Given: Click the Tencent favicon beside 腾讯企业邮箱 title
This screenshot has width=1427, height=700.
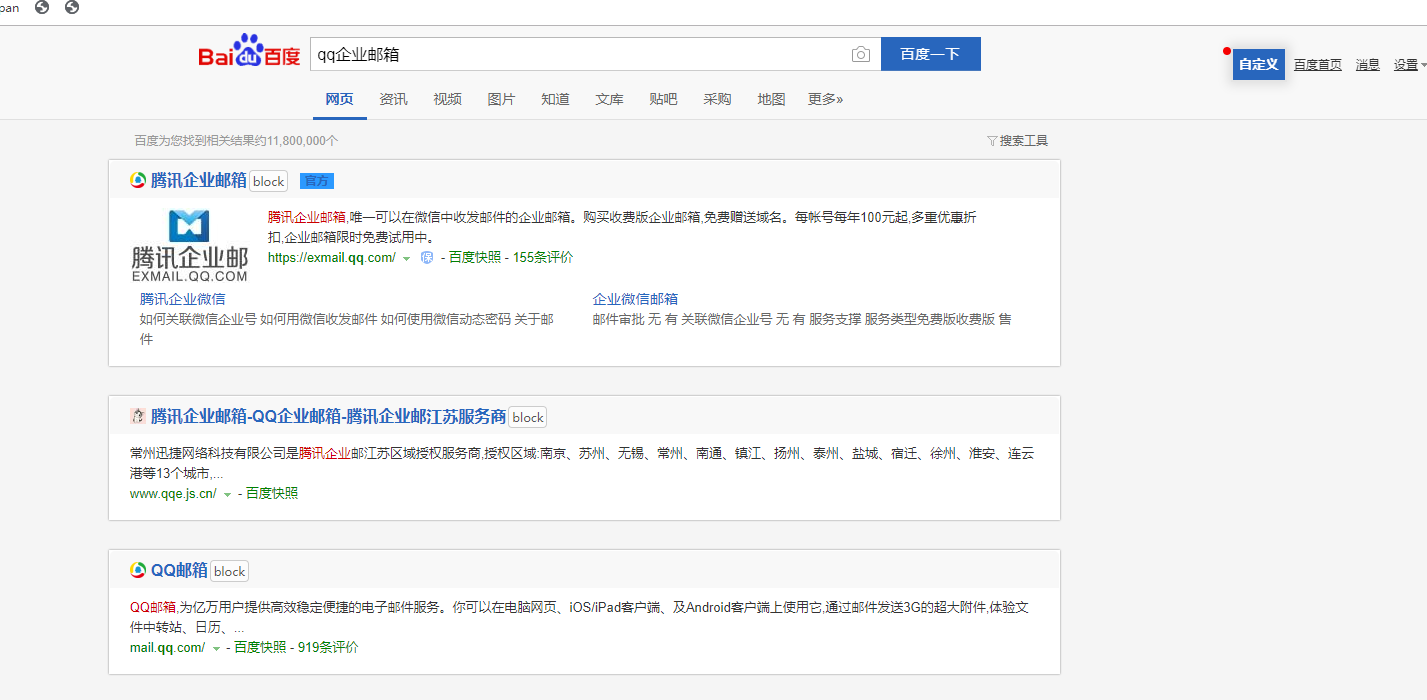Looking at the screenshot, I should tap(138, 181).
